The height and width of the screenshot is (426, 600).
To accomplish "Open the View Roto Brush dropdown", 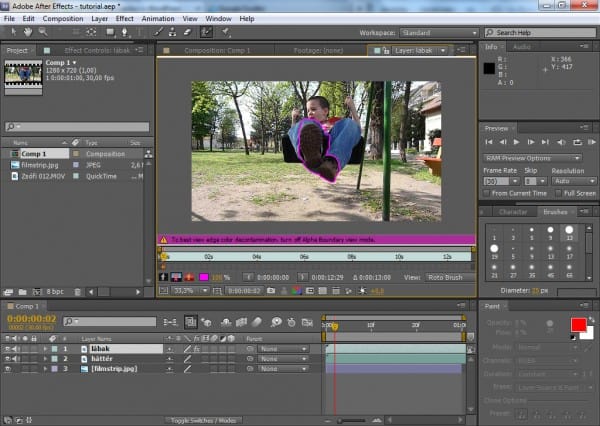I will point(447,276).
